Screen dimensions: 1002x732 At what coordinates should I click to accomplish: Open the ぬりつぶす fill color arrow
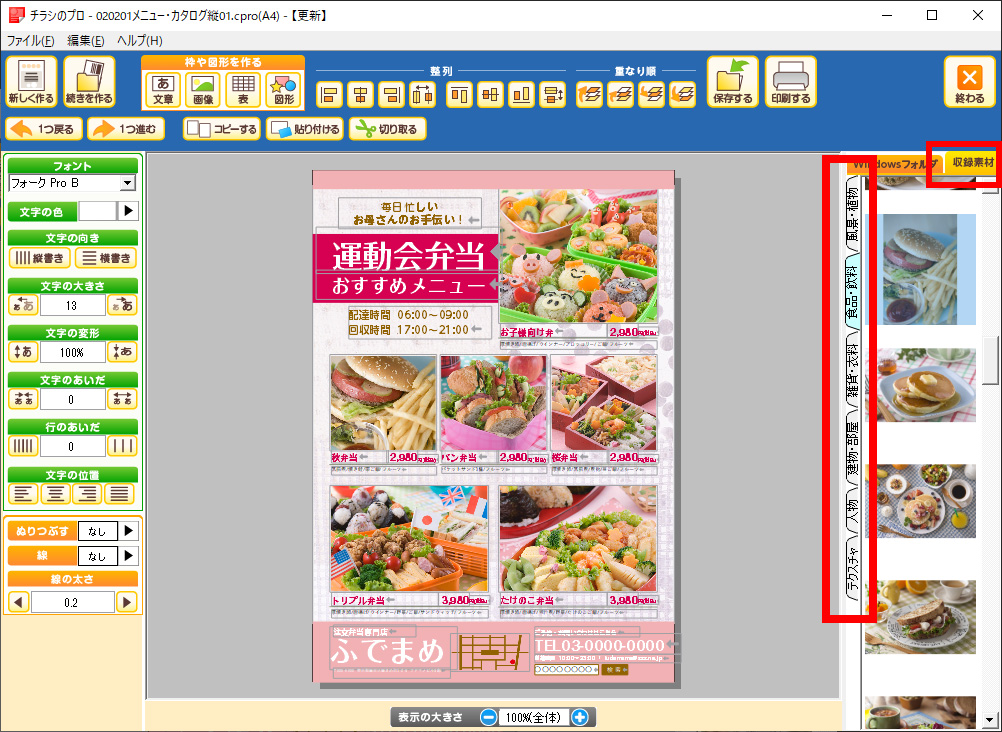point(128,531)
